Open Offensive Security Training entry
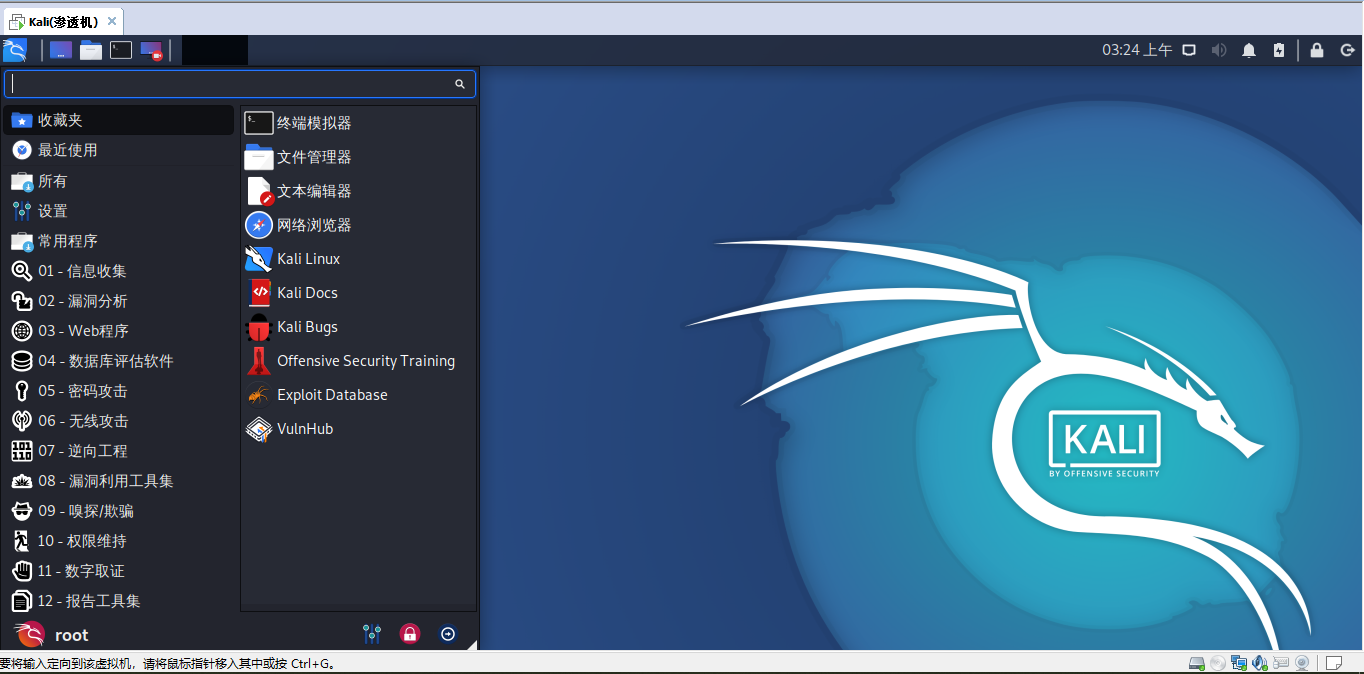This screenshot has height=674, width=1364. click(358, 361)
